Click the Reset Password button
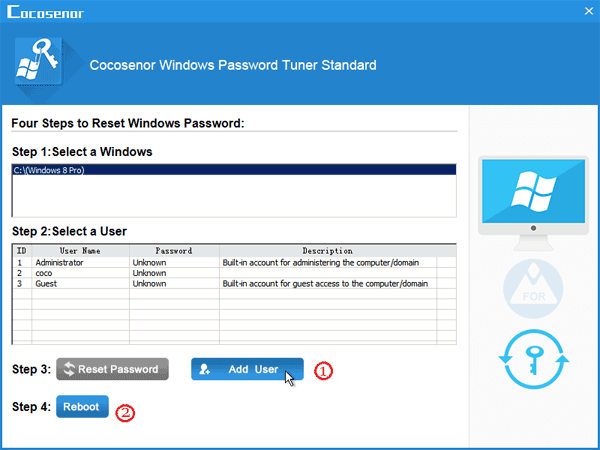600x450 pixels. tap(112, 369)
